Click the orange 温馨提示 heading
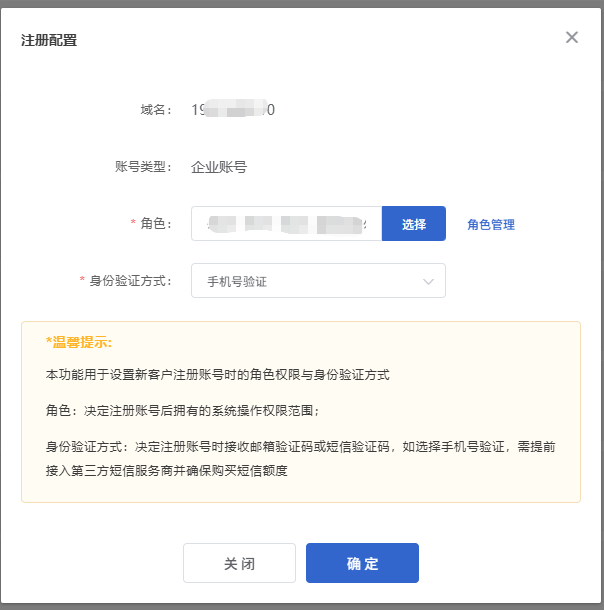The width and height of the screenshot is (604, 610). pyautogui.click(x=79, y=342)
